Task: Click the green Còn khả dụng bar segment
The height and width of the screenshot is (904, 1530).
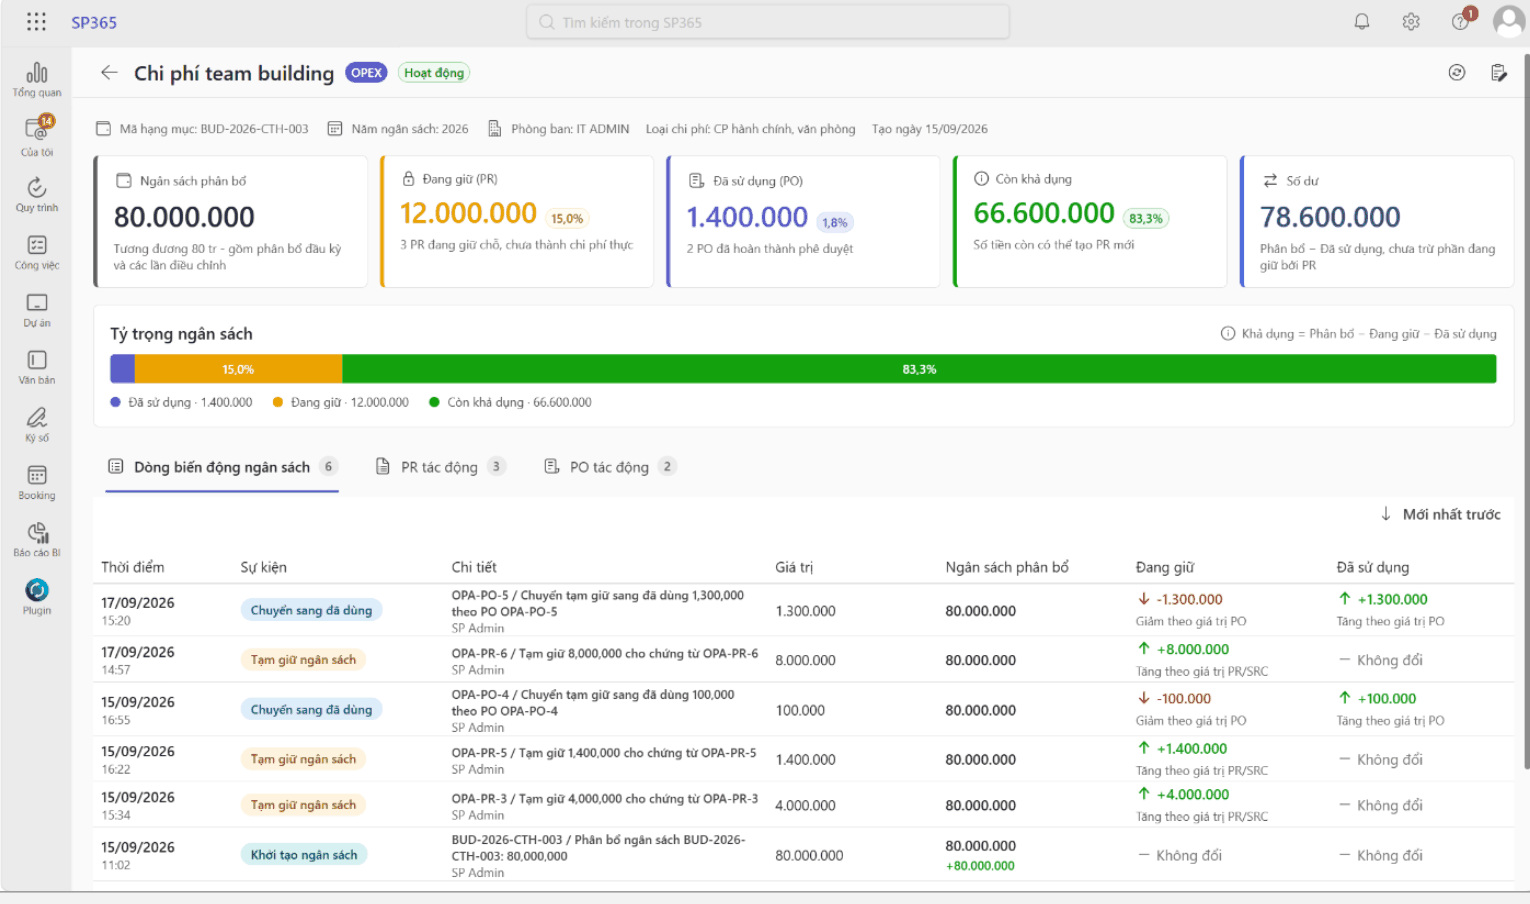Action: tap(919, 369)
